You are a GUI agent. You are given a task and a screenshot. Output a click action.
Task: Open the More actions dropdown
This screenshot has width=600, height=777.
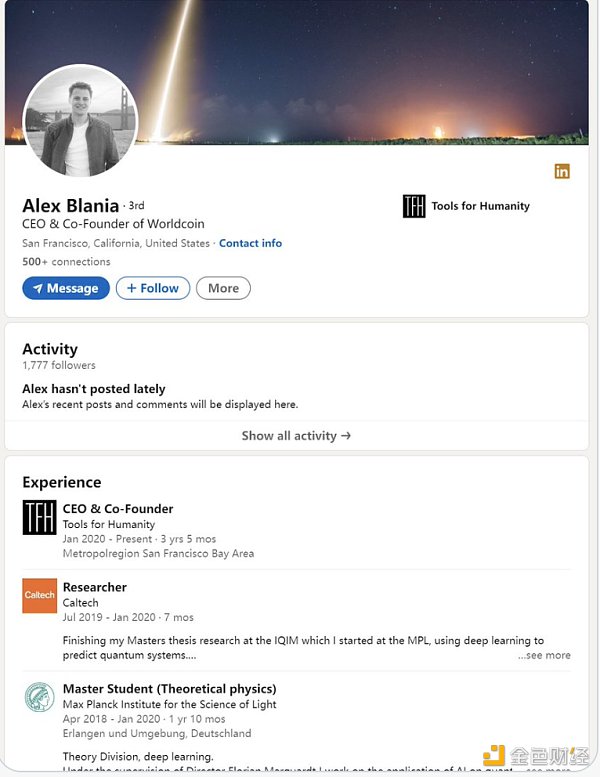point(223,288)
